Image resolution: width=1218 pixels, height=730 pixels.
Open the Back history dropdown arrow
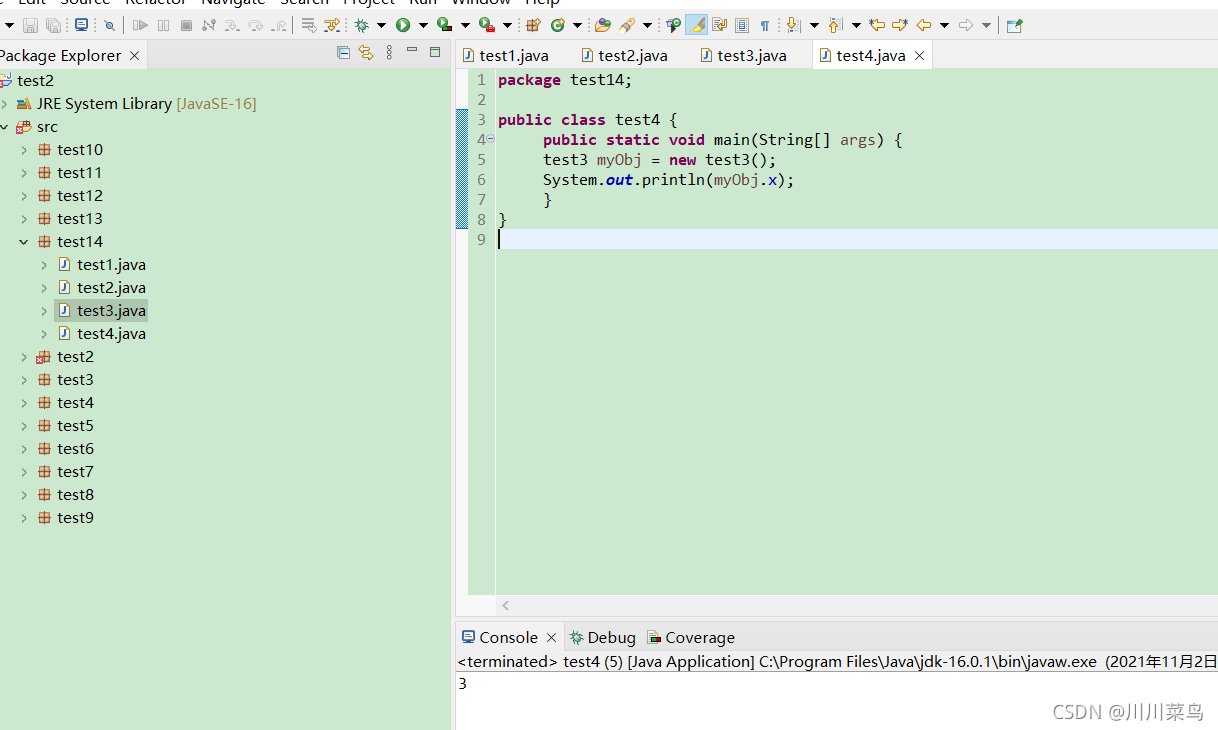(944, 25)
